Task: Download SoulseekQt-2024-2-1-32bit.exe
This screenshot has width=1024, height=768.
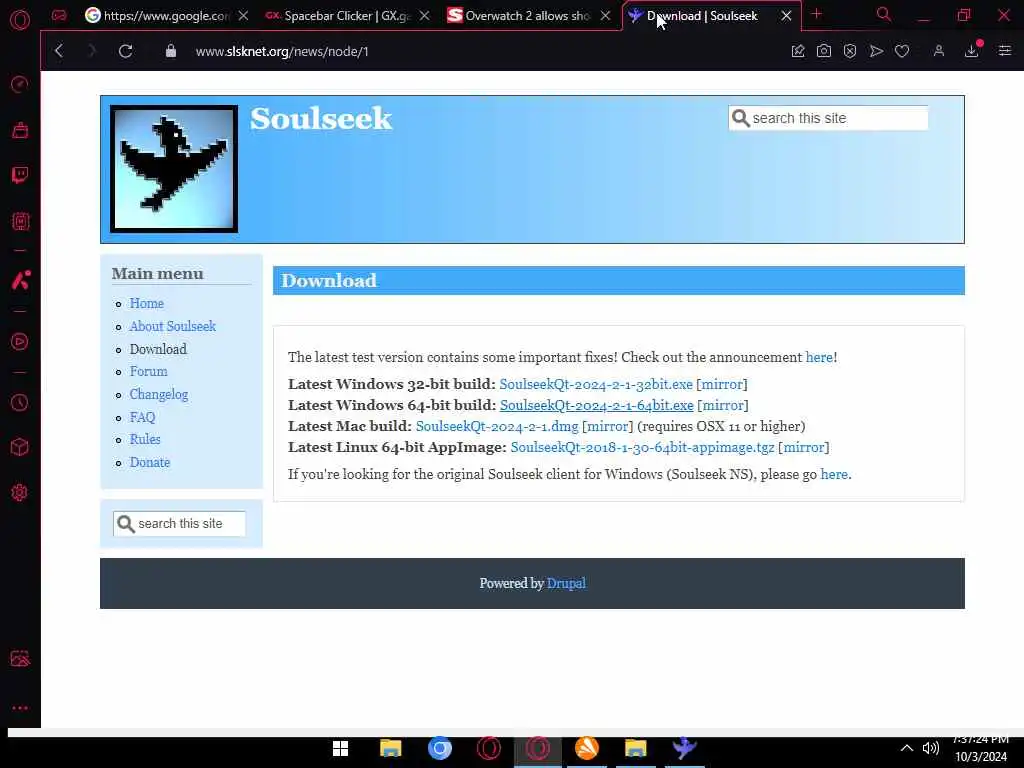Action: pyautogui.click(x=596, y=384)
